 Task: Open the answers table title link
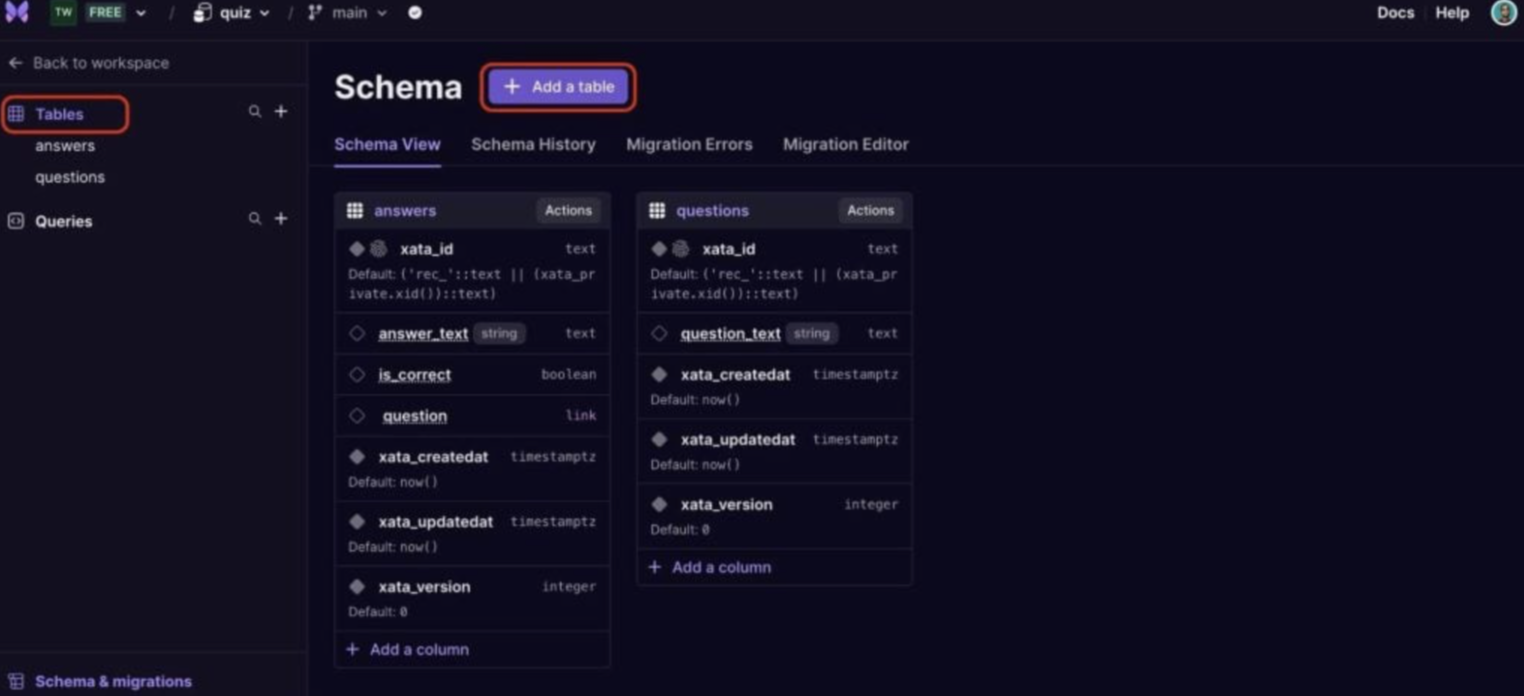click(x=405, y=211)
